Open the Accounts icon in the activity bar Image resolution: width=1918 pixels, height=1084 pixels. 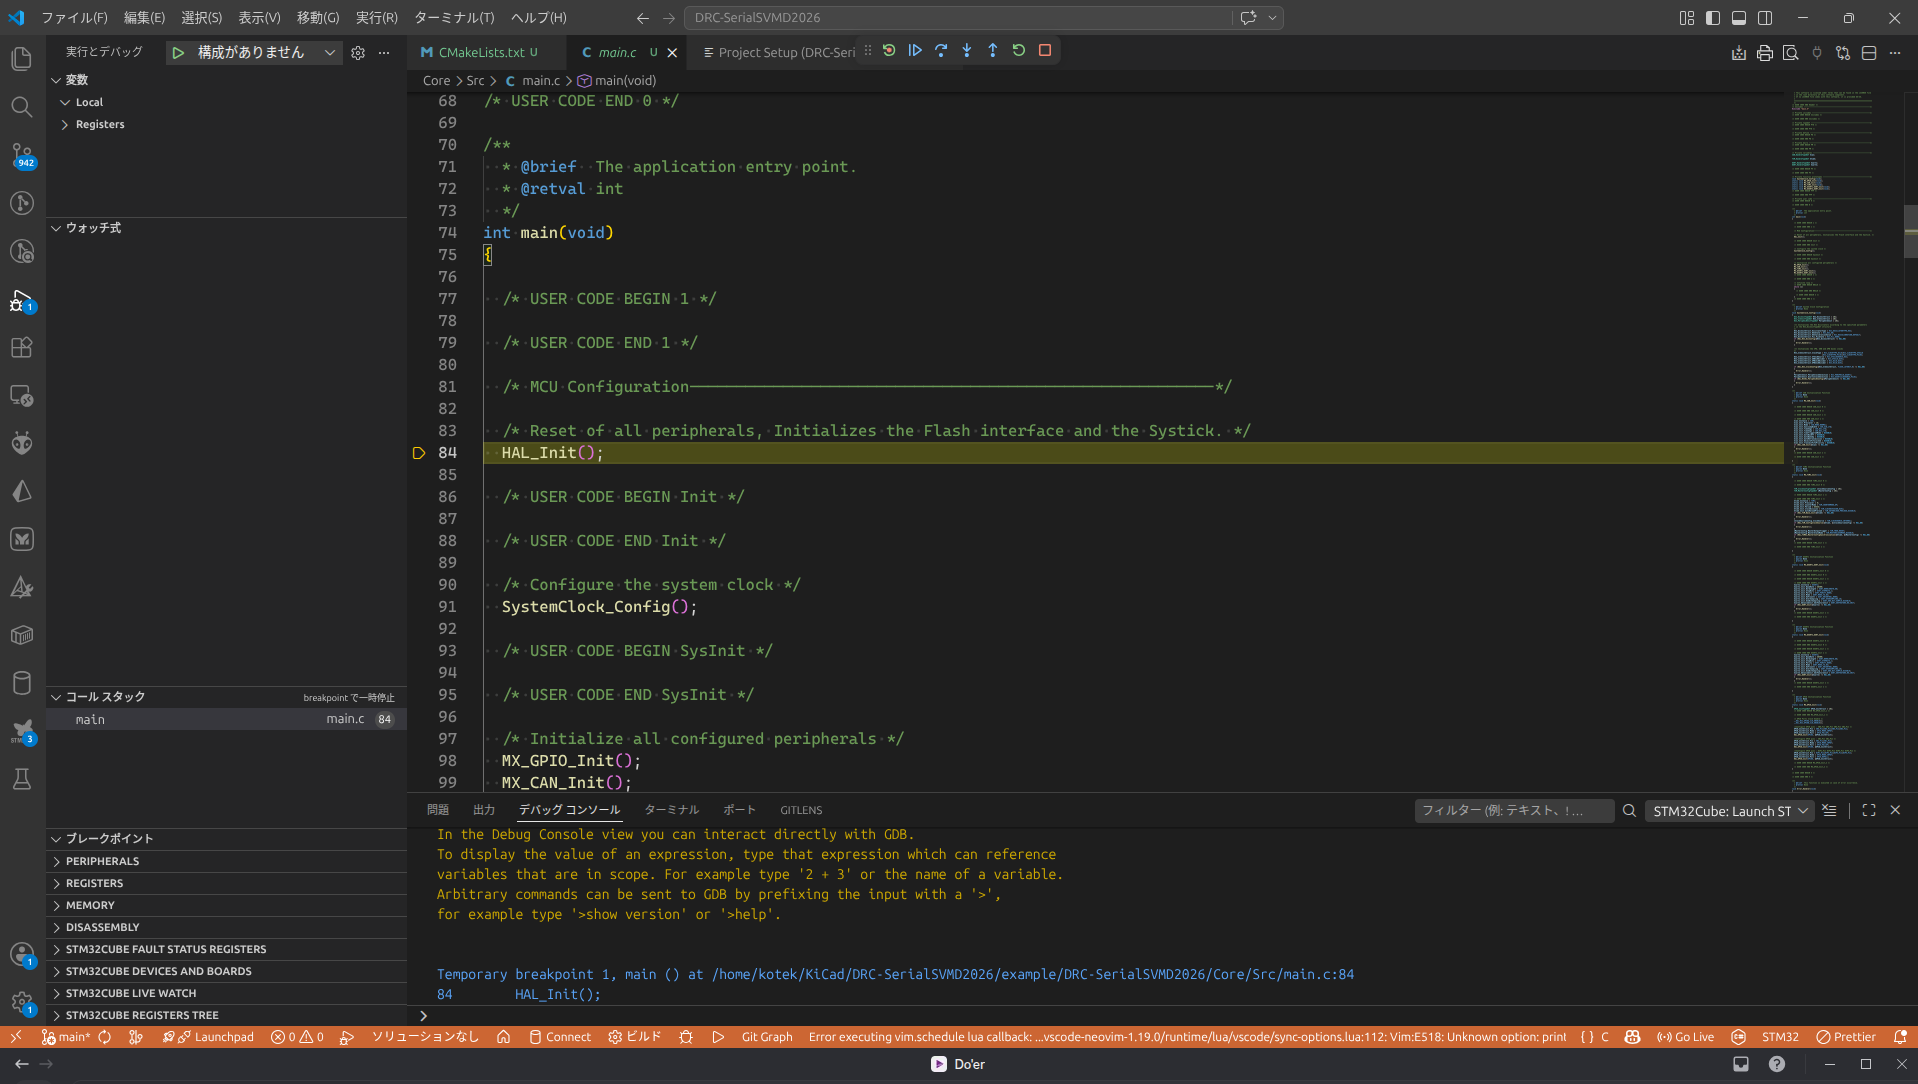(22, 955)
